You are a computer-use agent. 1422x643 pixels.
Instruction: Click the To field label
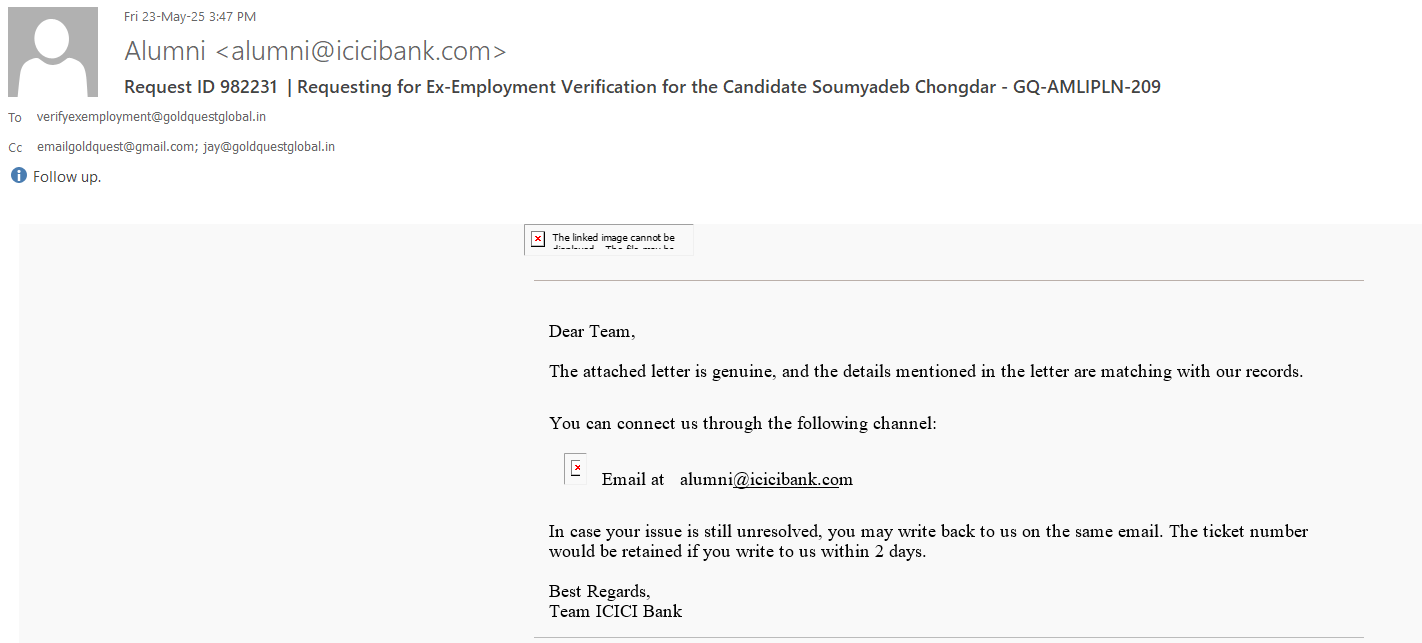[x=15, y=118]
